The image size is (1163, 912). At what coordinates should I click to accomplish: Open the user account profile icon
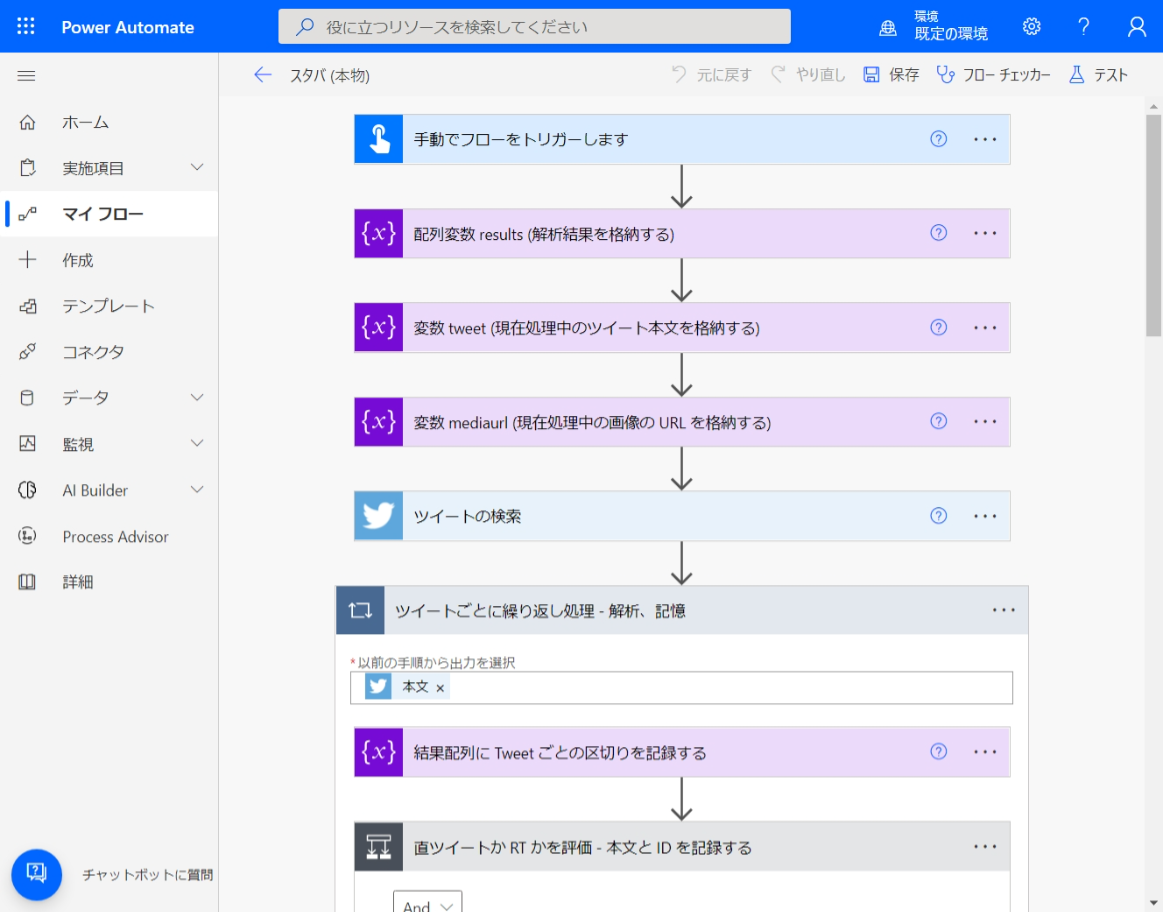1136,27
